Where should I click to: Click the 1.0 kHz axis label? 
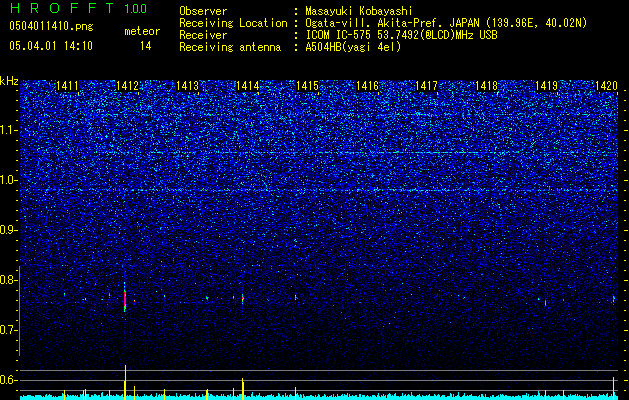tap(9, 180)
